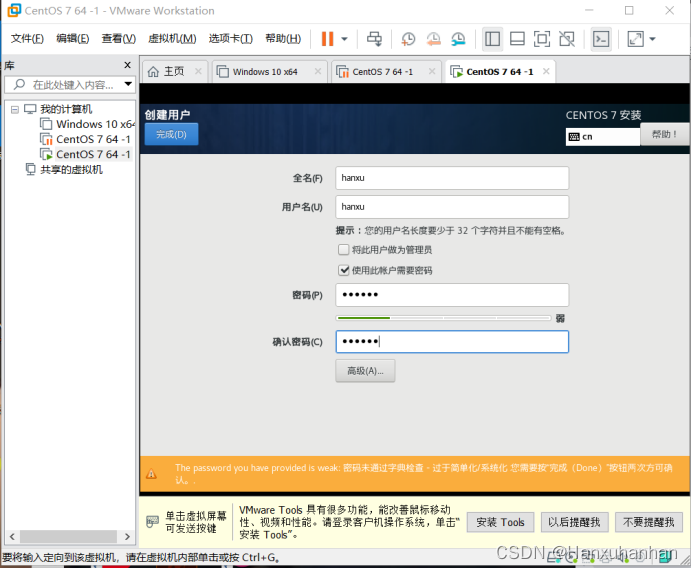Select the paused CentOS 7 64 -1 tree item
The image size is (692, 569).
click(93, 139)
